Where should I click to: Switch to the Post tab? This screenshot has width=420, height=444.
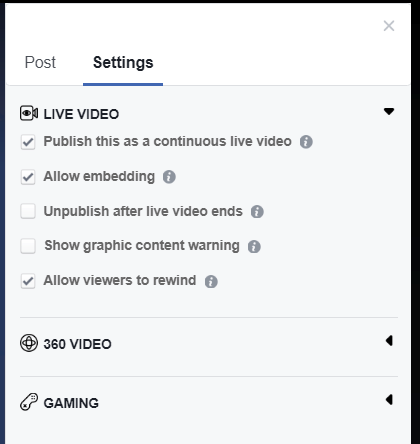point(40,62)
